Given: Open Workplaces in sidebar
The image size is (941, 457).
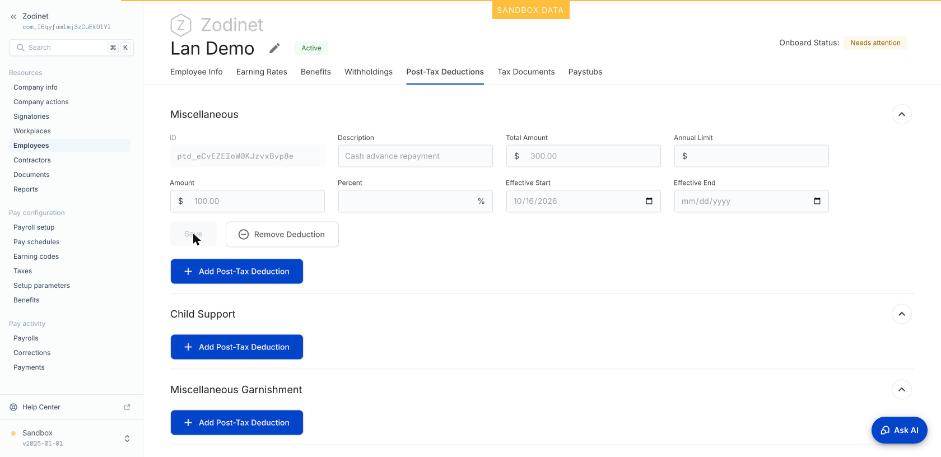Looking at the screenshot, I should (32, 131).
